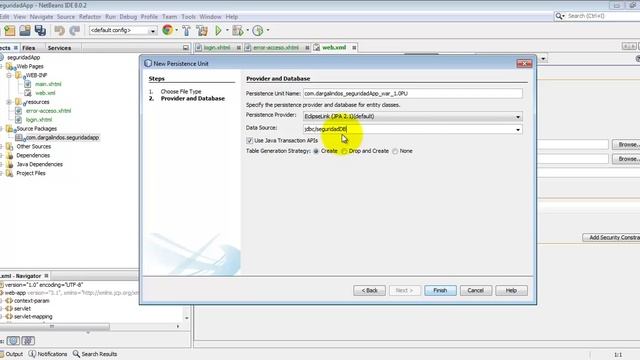Screen dimensions: 640x360
Task: Expand the resources folder node
Action: tap(9, 102)
